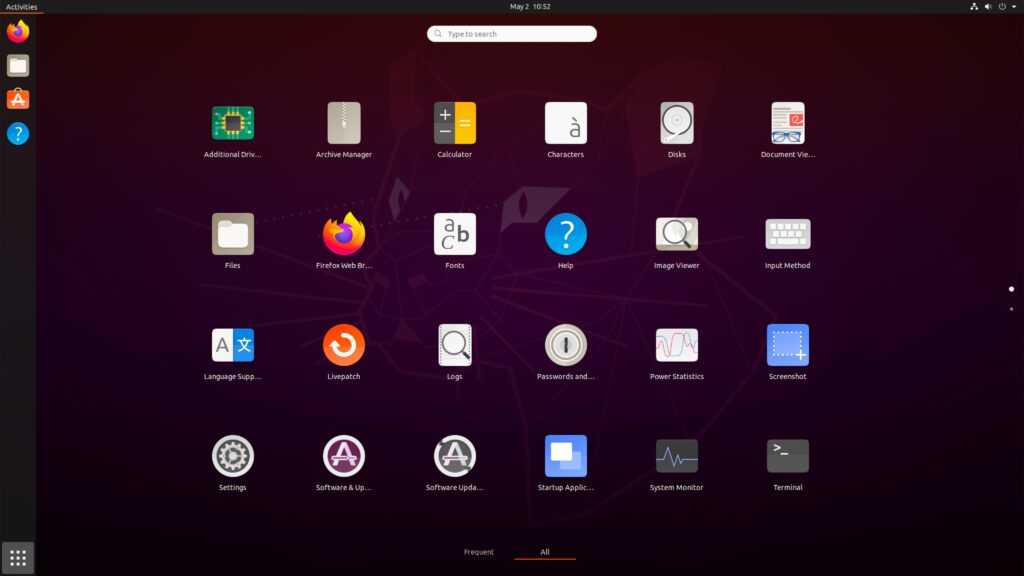Open Passwords and Keys
Screen dimensions: 1024x576
click(x=566, y=345)
